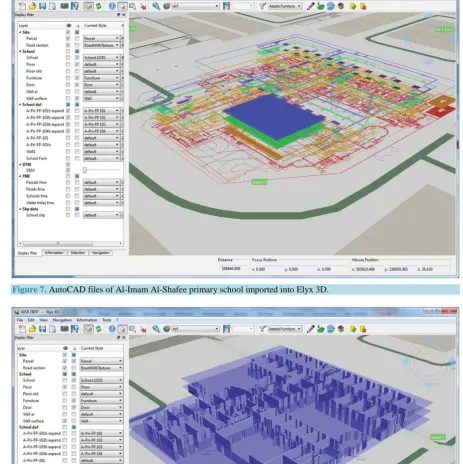Open the Edit menu
Viewport: 463px width, 464px height.
pos(31,320)
